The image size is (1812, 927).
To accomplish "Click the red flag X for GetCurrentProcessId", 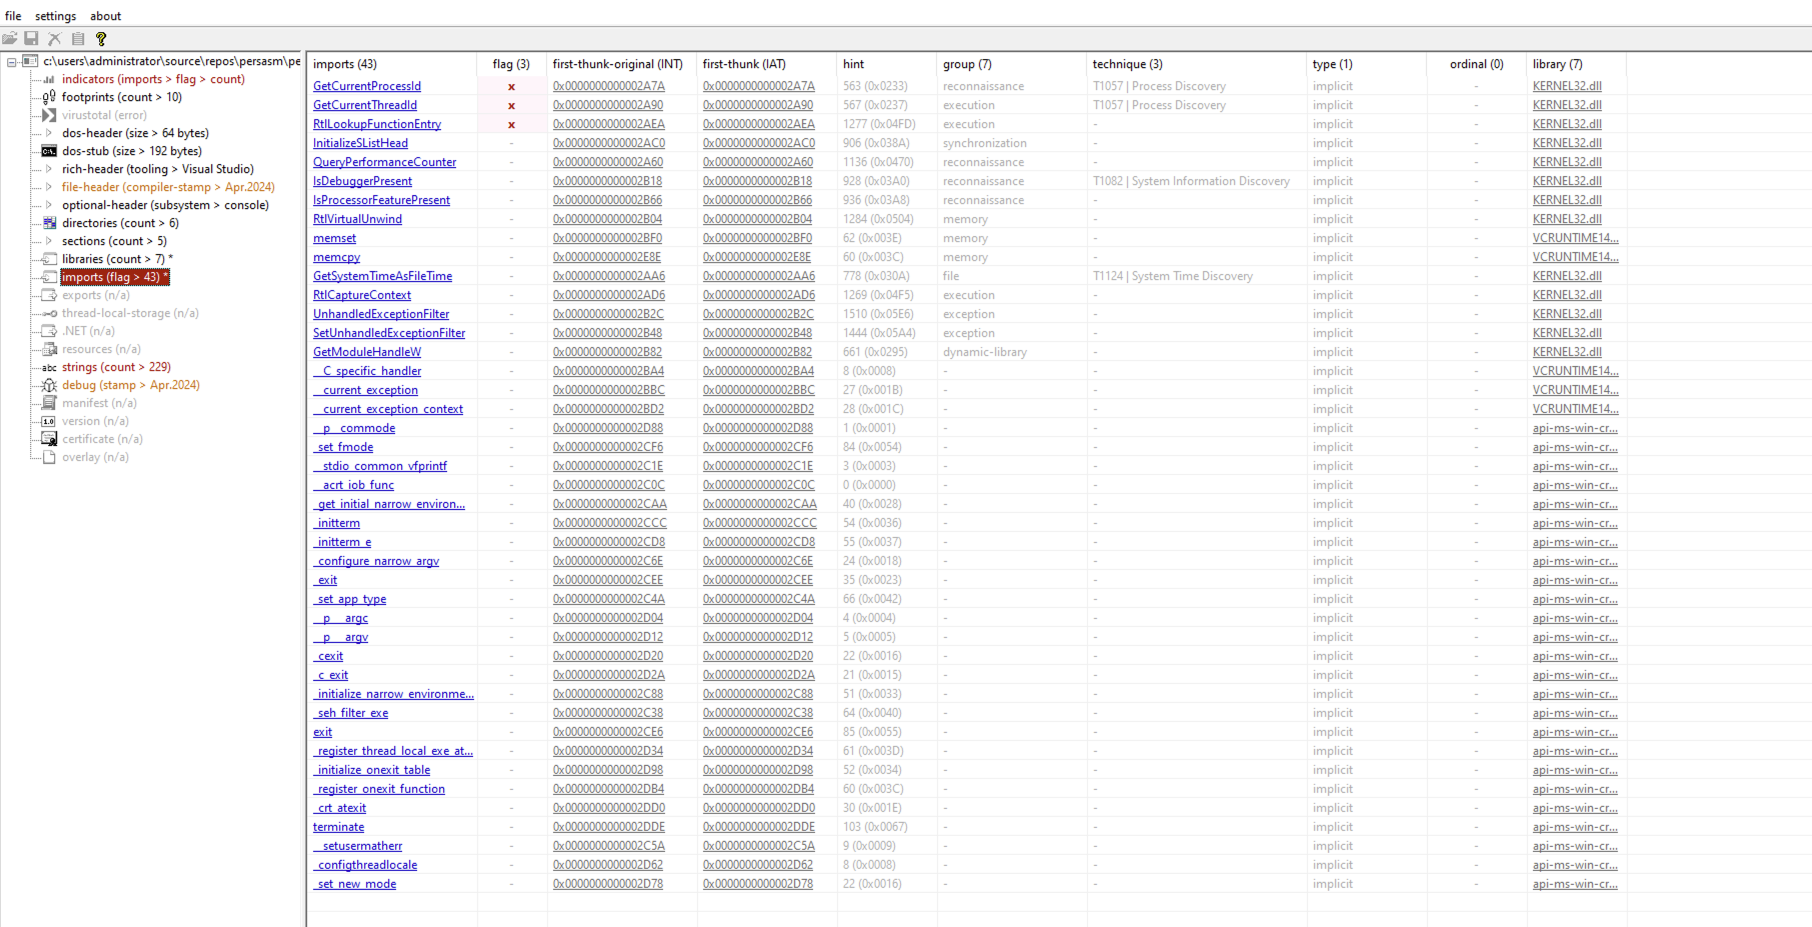I will point(511,87).
